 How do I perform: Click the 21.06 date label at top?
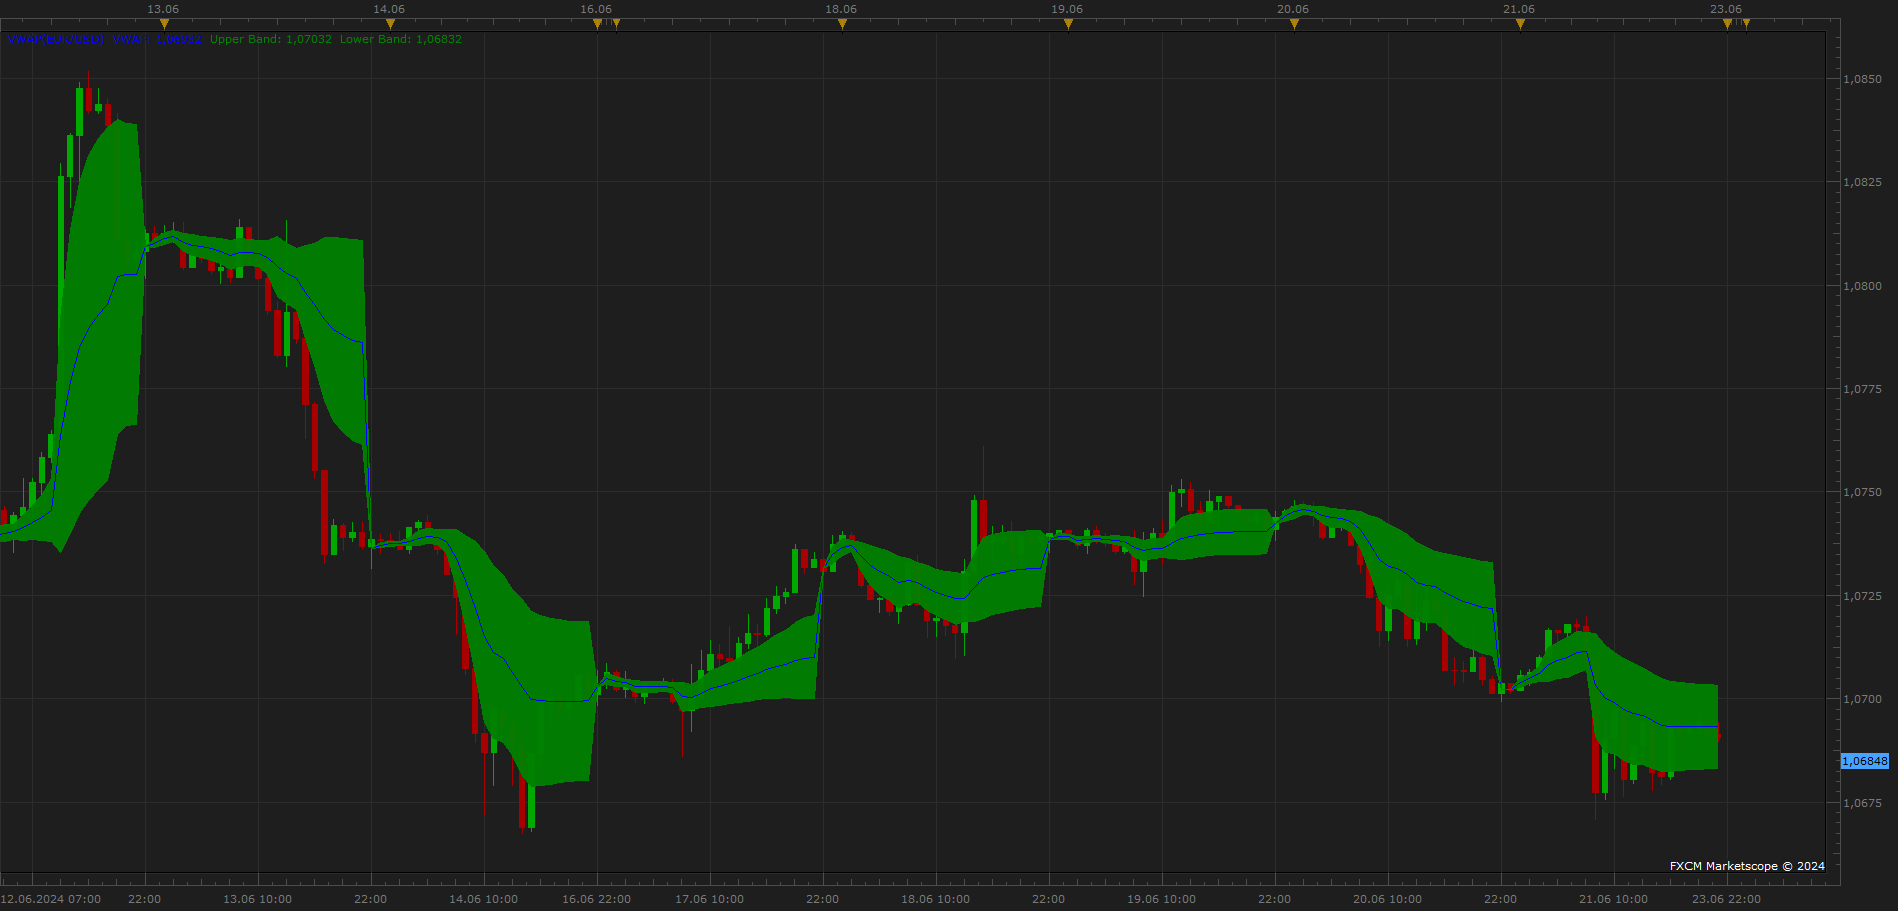click(1519, 9)
